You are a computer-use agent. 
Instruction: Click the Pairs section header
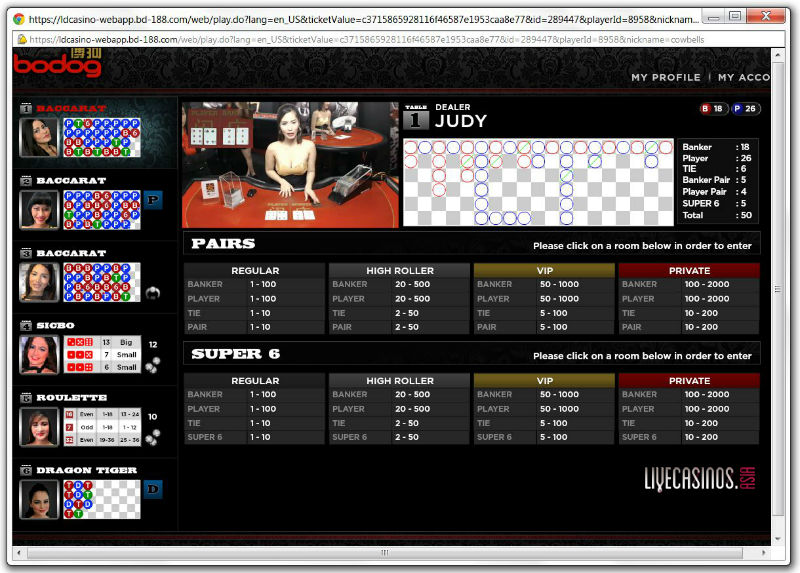pos(472,243)
